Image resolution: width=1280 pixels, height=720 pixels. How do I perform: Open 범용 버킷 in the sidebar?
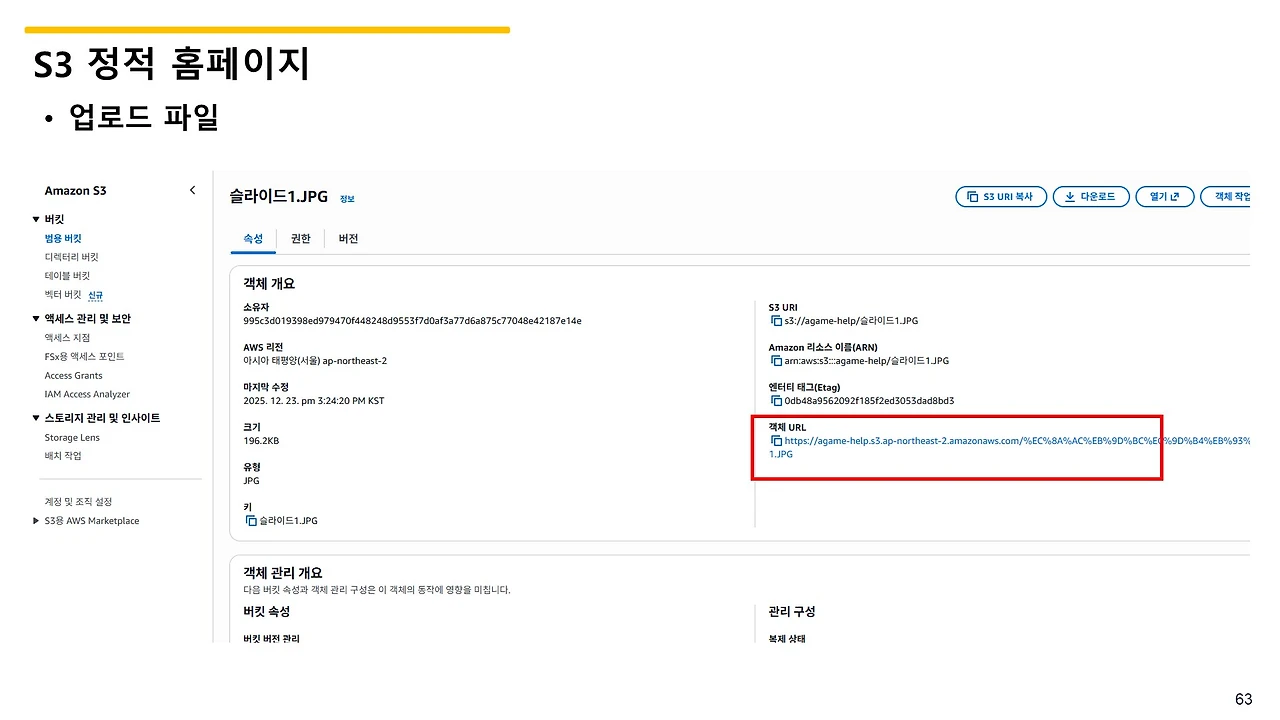pyautogui.click(x=63, y=239)
